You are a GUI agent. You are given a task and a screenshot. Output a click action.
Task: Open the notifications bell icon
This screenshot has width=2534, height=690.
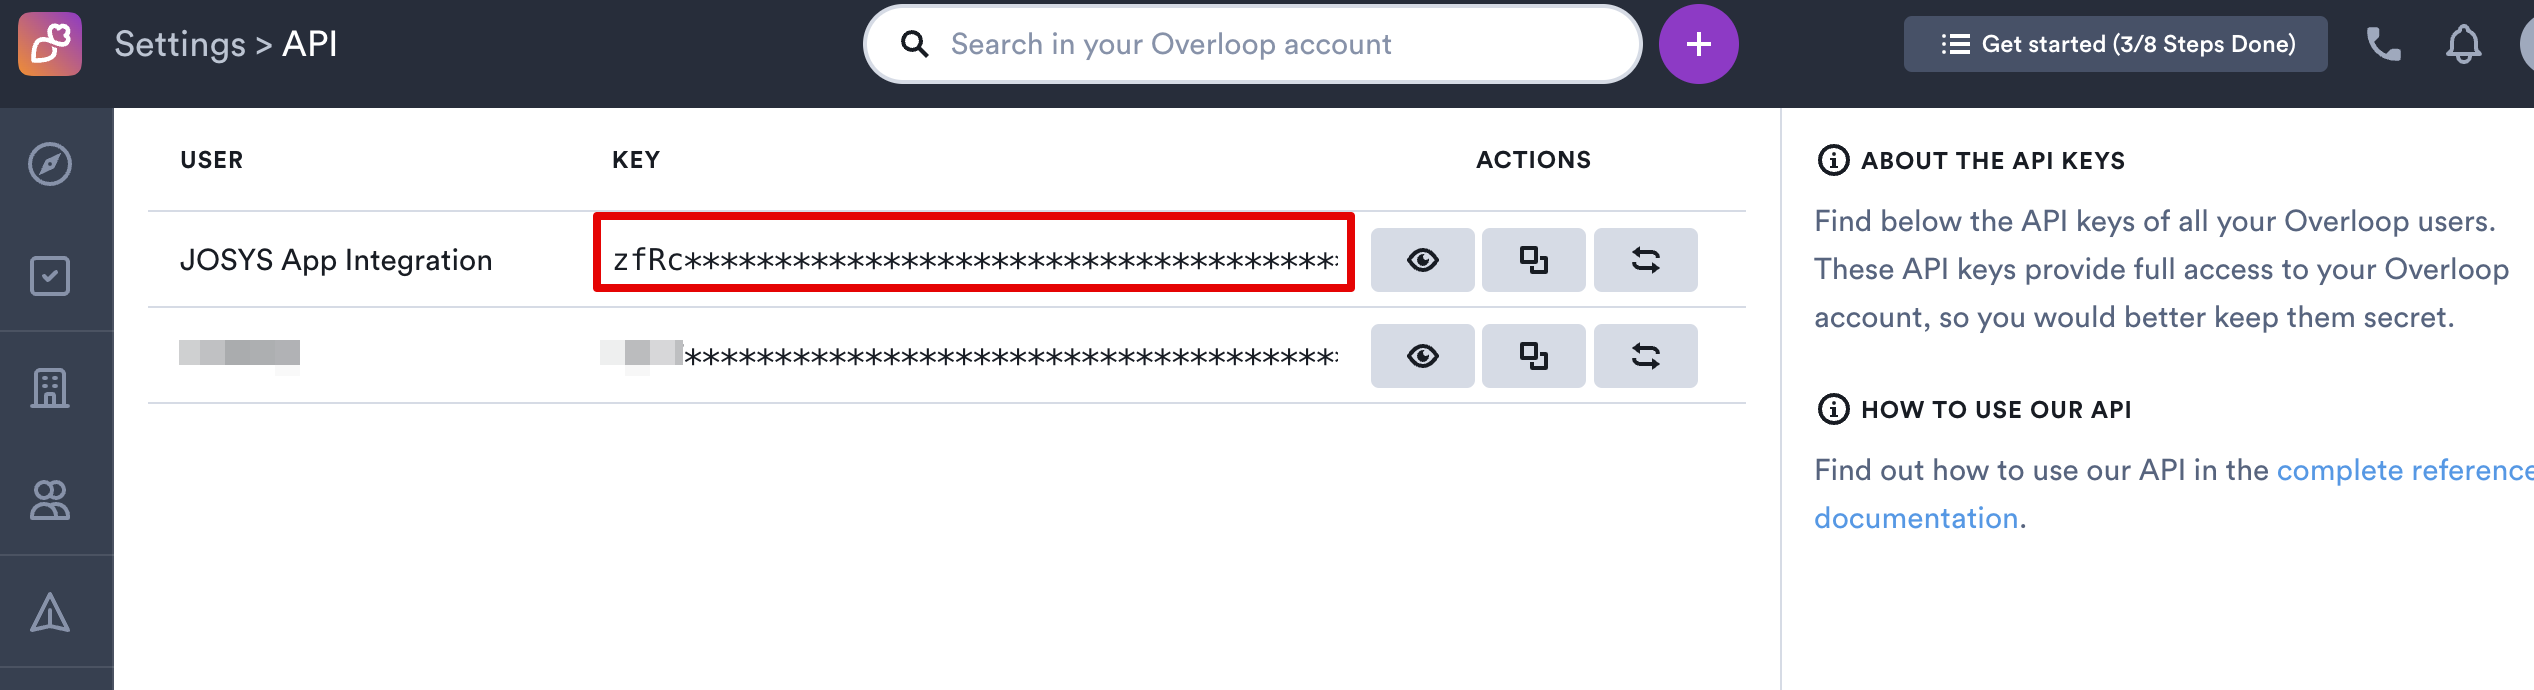2463,44
